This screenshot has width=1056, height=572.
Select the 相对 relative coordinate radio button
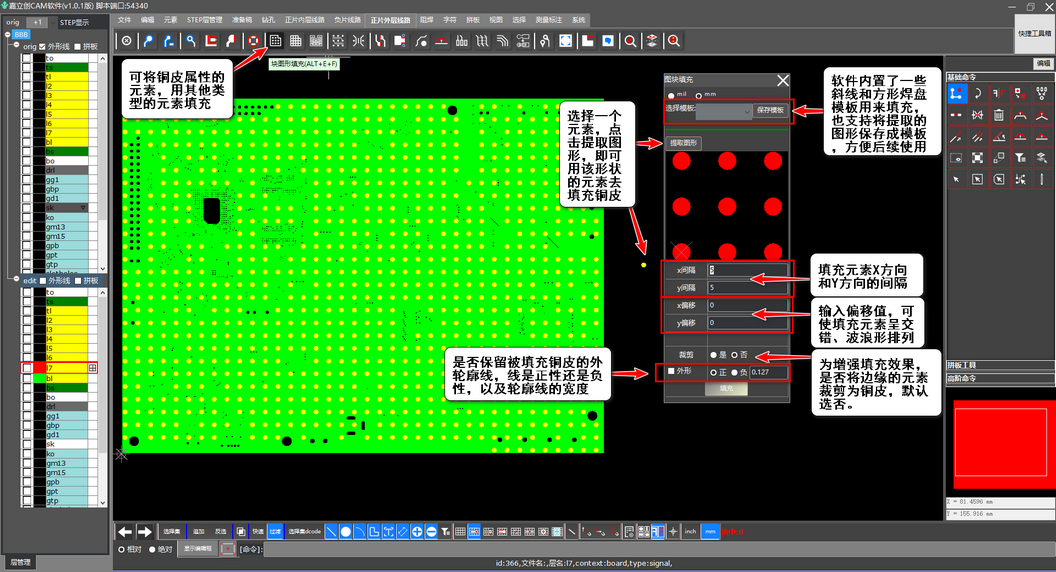121,549
